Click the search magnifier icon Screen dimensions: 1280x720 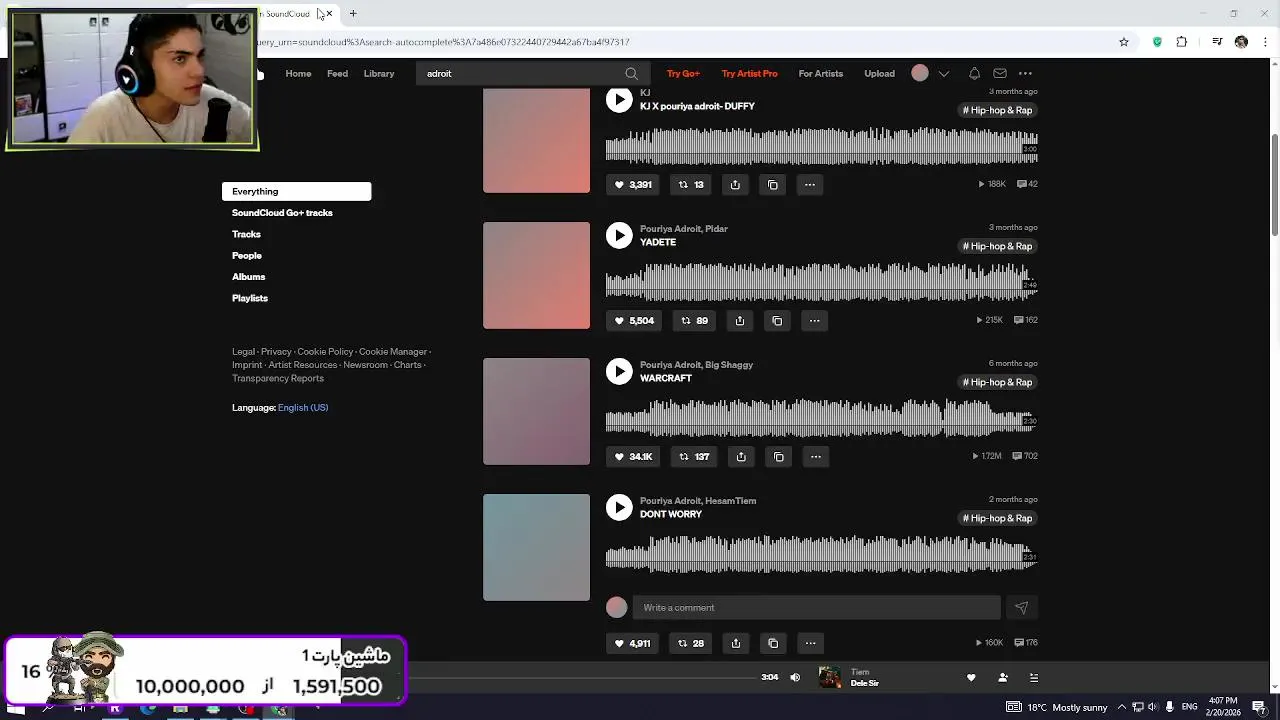[631, 73]
